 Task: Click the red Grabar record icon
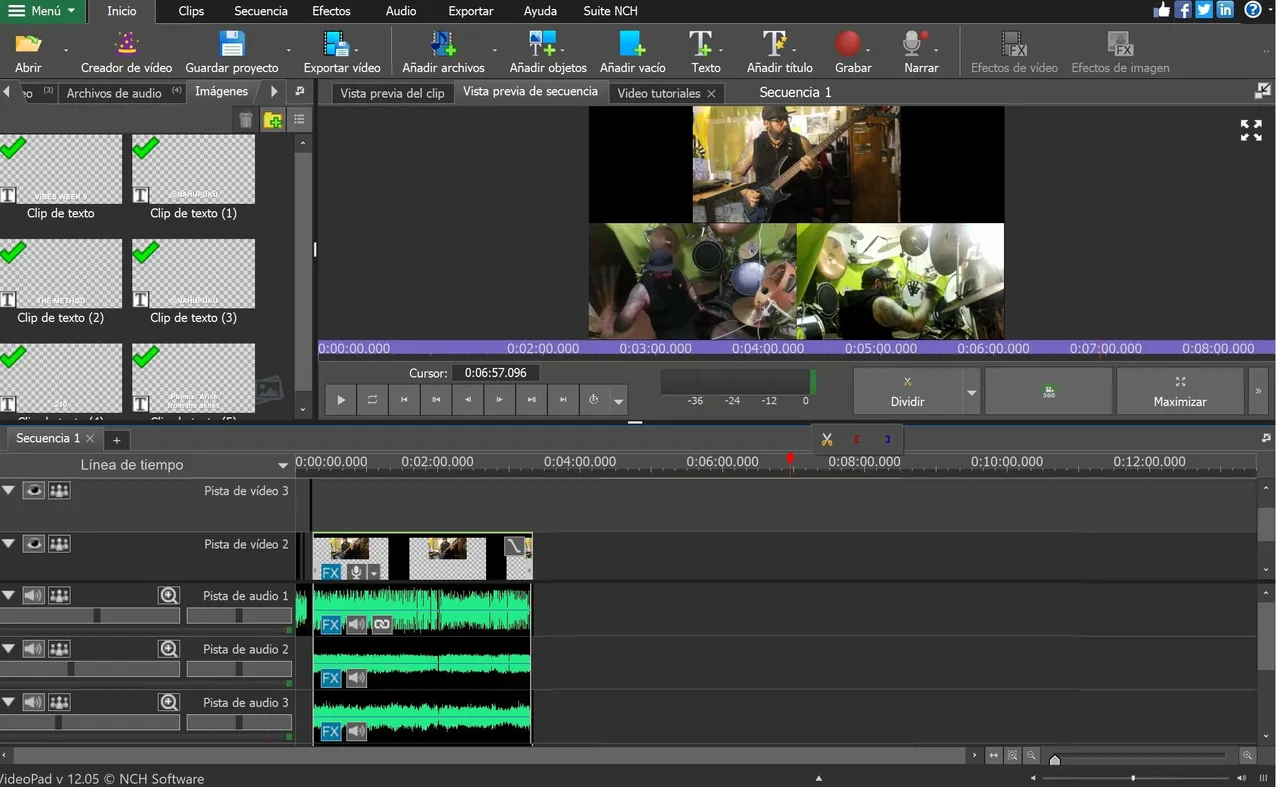[x=848, y=44]
